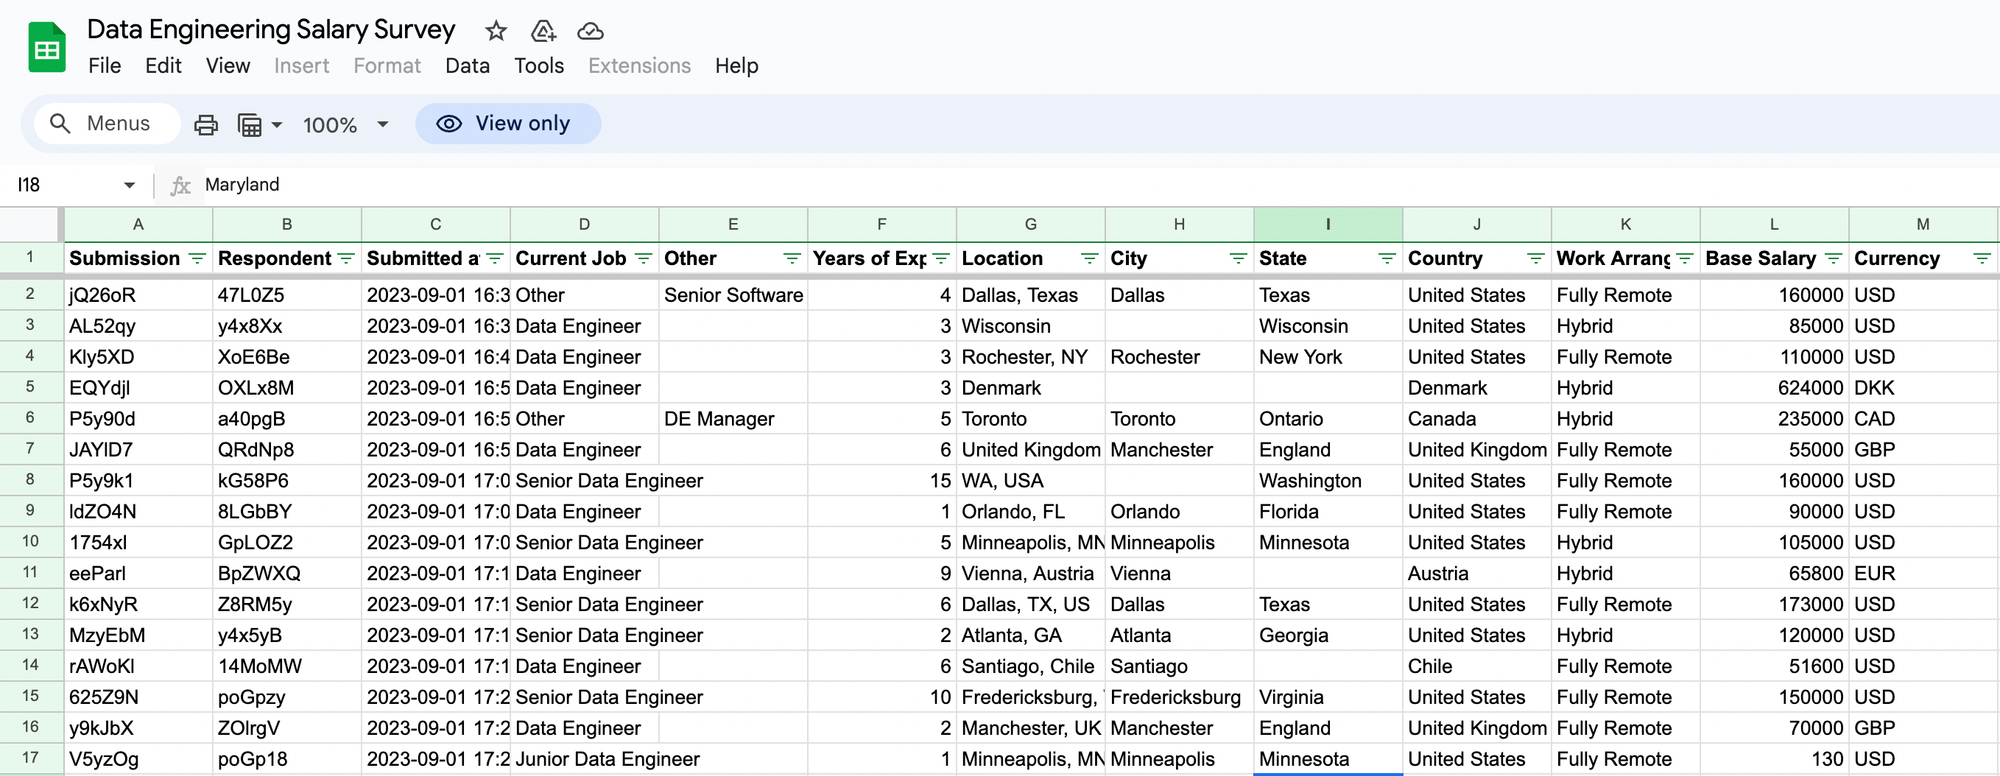Image resolution: width=2000 pixels, height=776 pixels.
Task: Expand the filter views dropdown arrow
Action: 277,125
